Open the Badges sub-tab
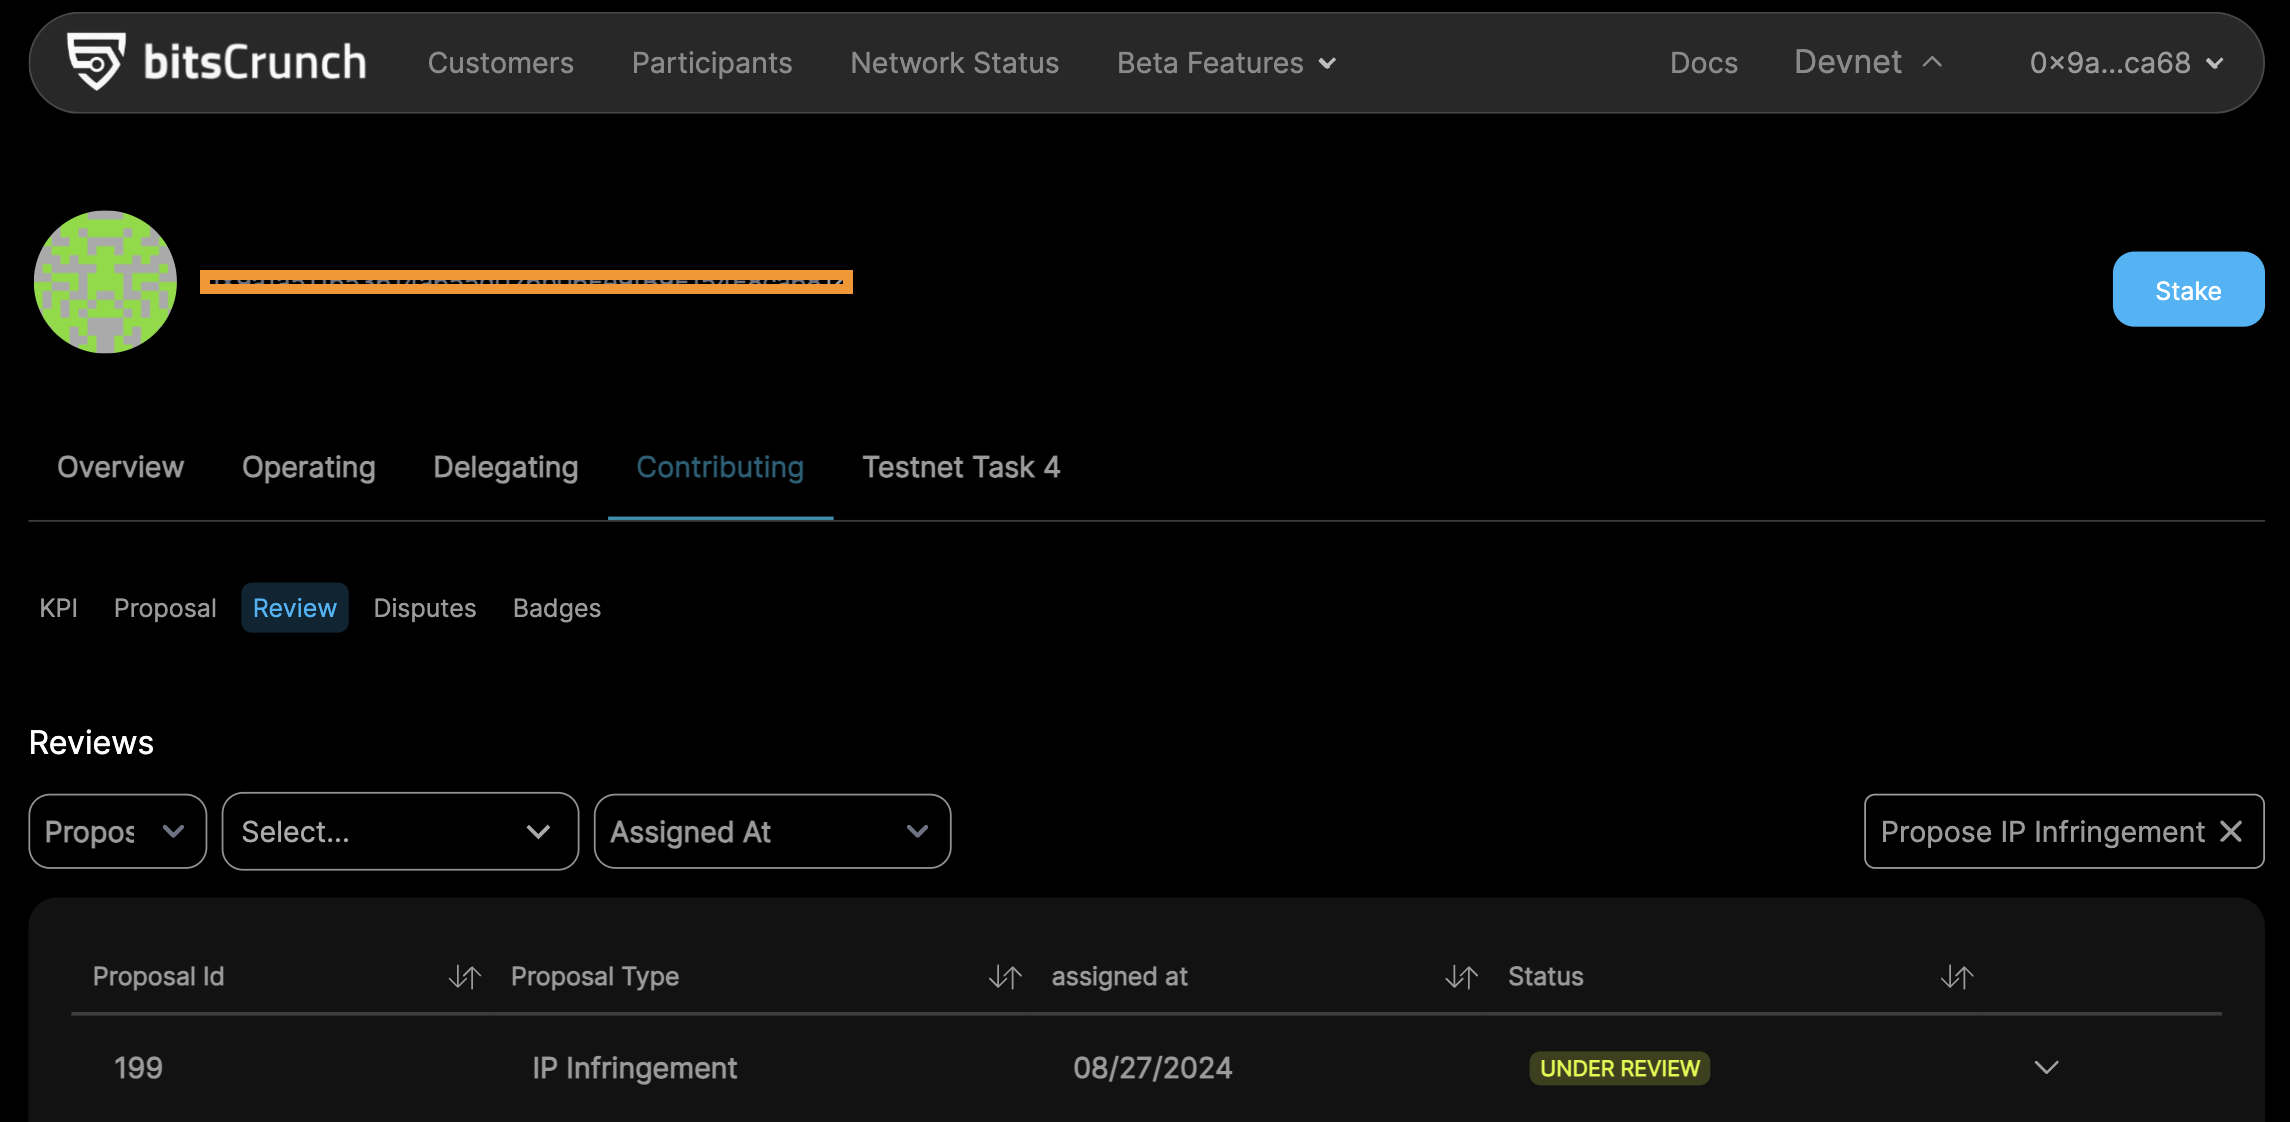2290x1122 pixels. coord(556,608)
